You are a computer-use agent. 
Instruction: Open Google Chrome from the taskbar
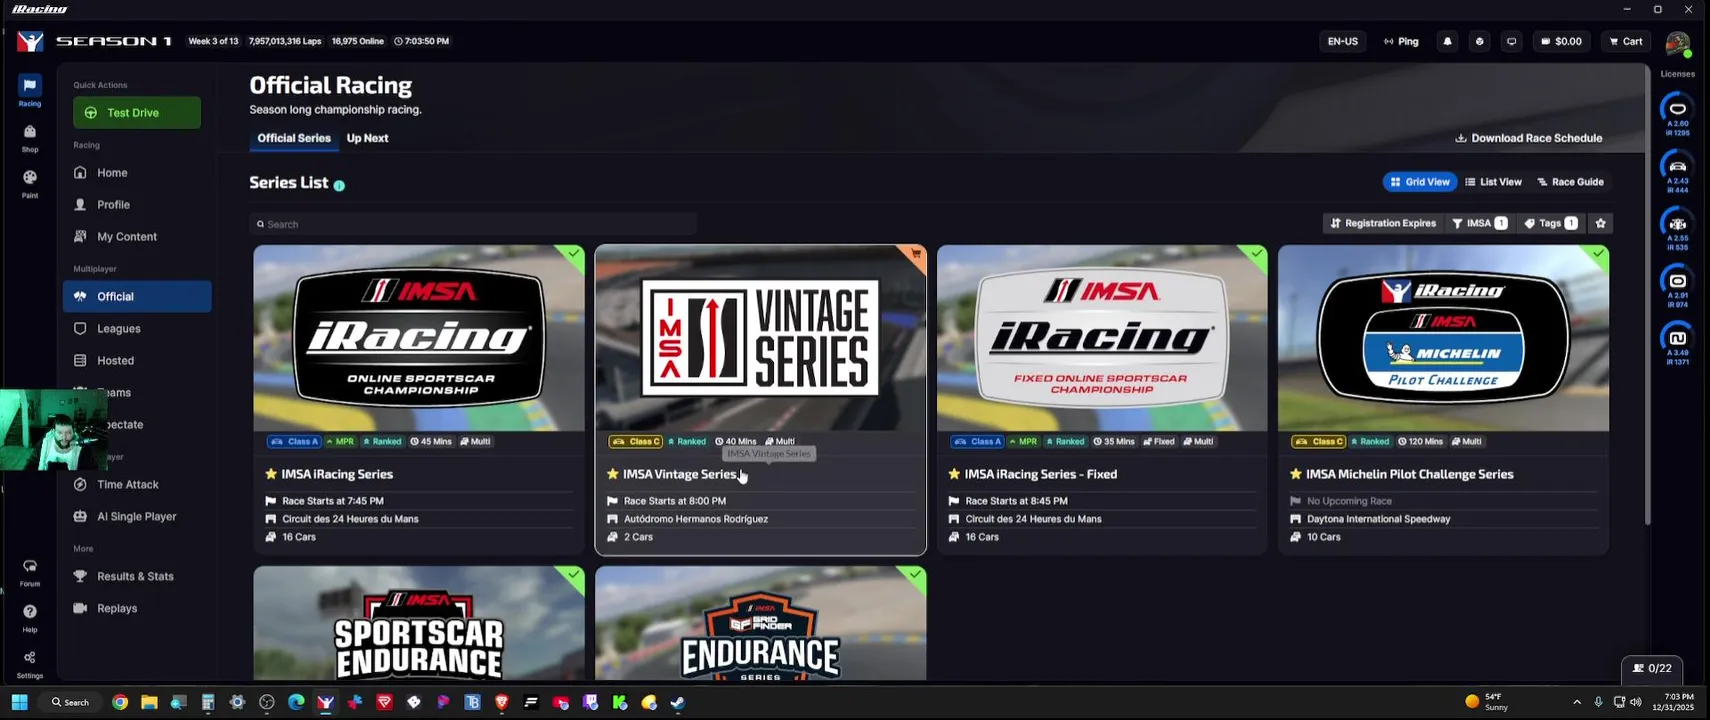tap(120, 702)
